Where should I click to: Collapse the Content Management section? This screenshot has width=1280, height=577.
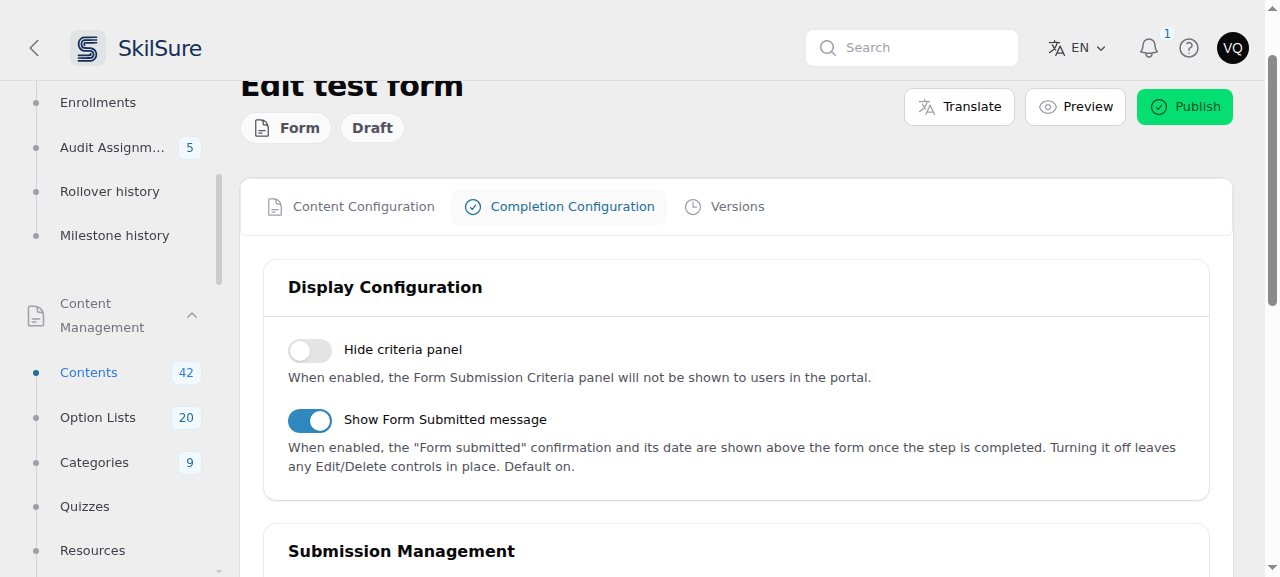[x=192, y=316]
